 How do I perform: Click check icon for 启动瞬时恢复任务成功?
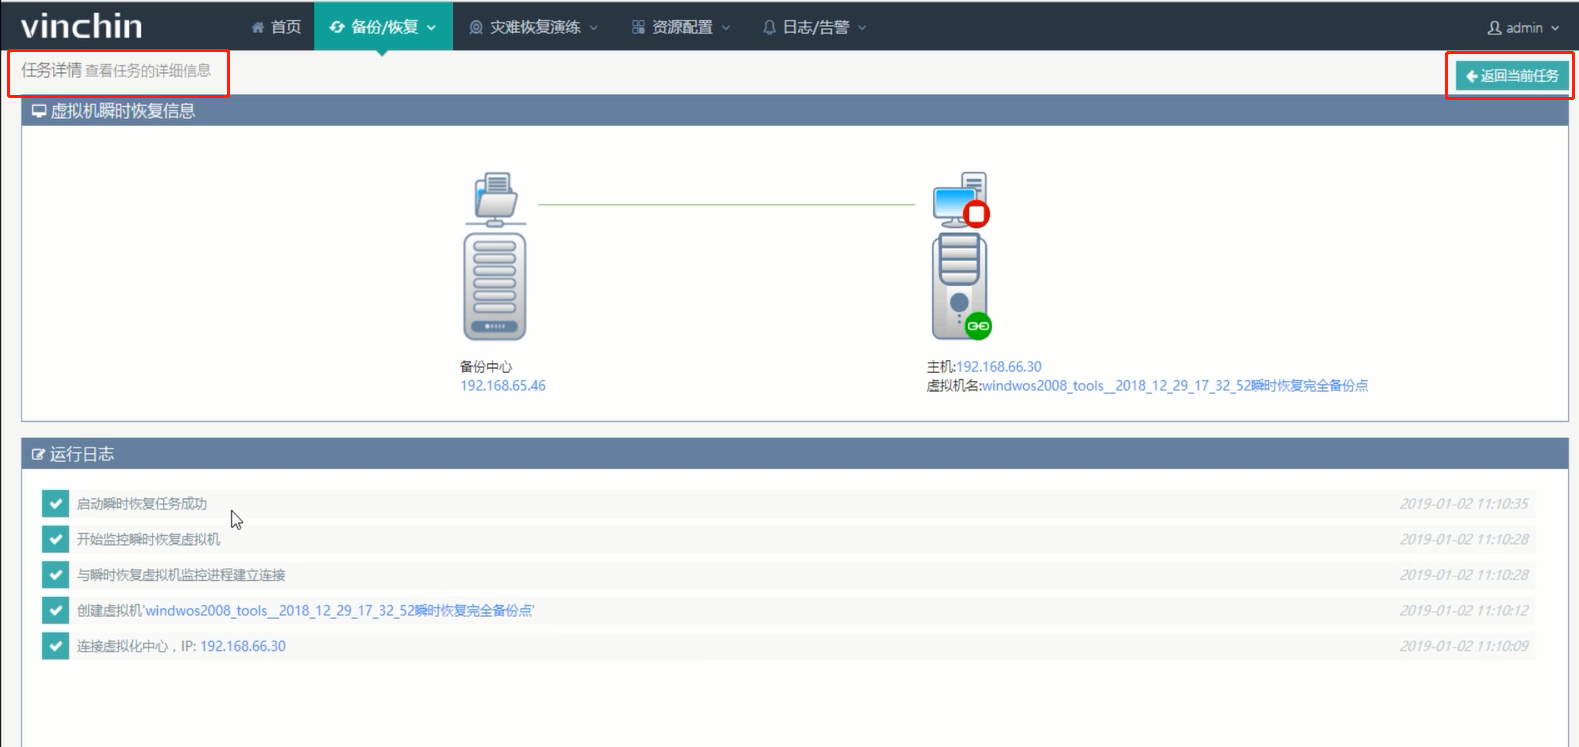(55, 504)
